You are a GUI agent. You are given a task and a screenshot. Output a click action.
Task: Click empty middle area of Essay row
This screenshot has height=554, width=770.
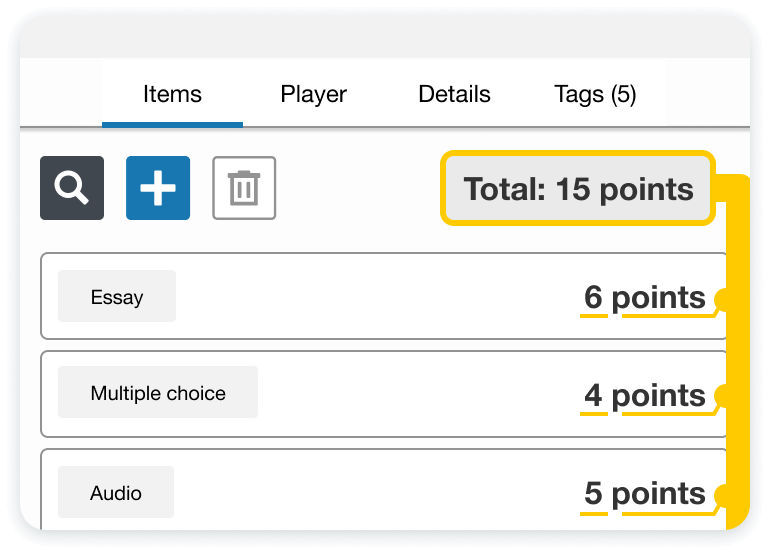380,297
